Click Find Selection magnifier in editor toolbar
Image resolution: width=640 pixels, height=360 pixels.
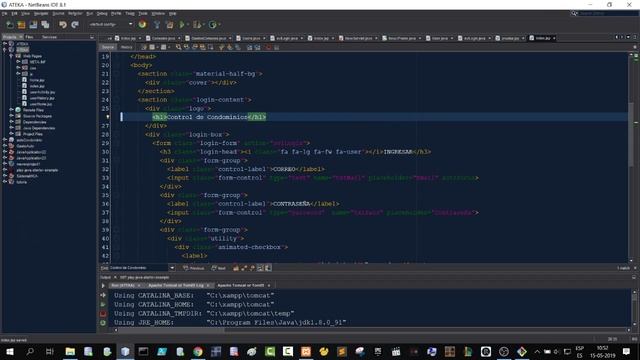click(178, 47)
